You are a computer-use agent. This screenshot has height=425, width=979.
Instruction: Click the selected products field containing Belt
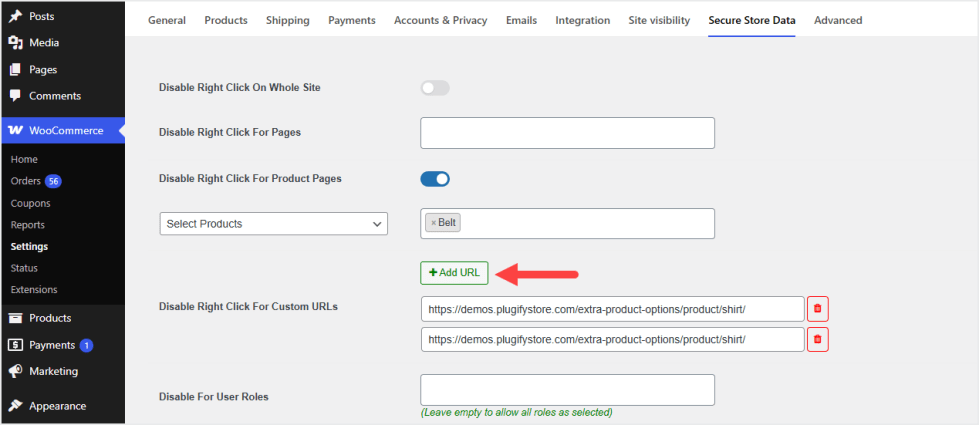pyautogui.click(x=568, y=223)
